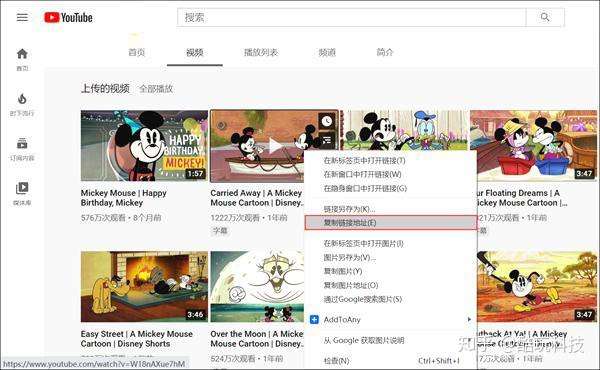Choose 在新标签页中打开图片(I)
600x370 pixels.
pos(390,243)
